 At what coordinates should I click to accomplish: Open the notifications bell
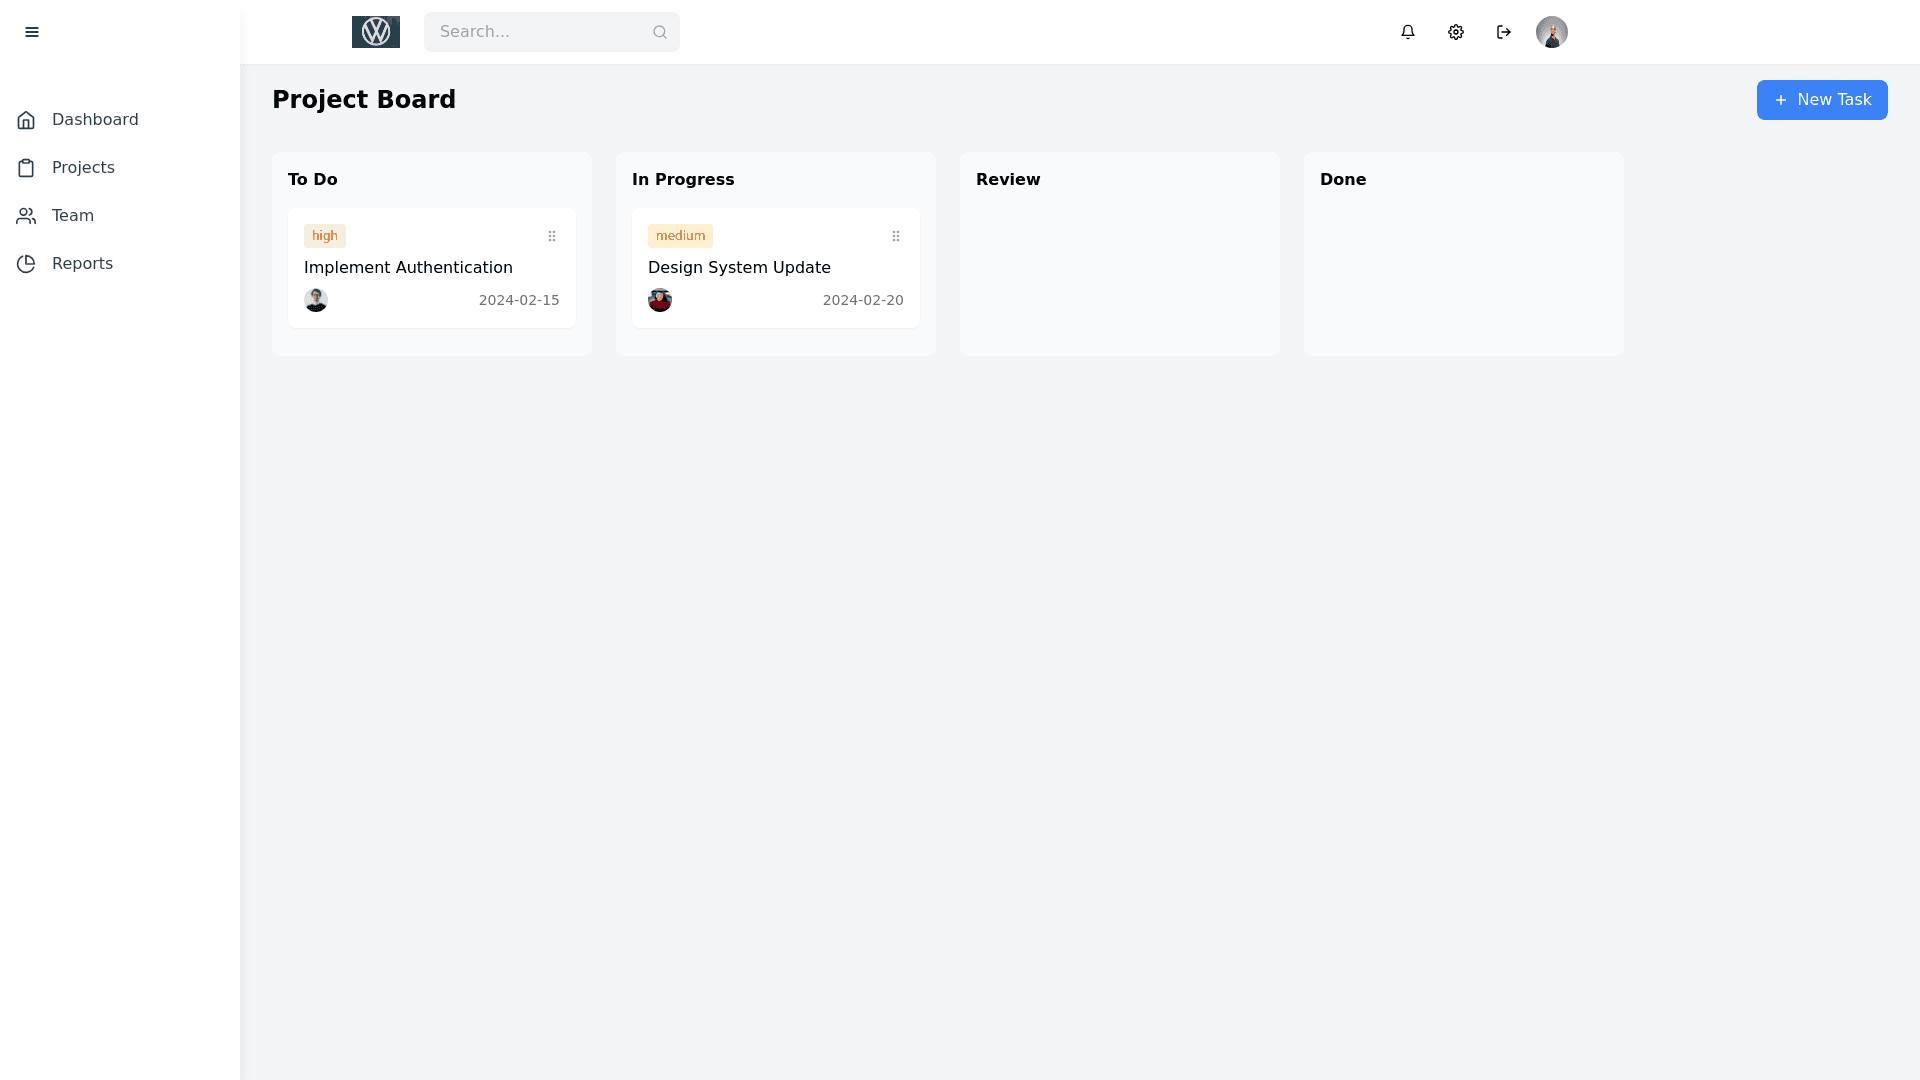pyautogui.click(x=1408, y=32)
